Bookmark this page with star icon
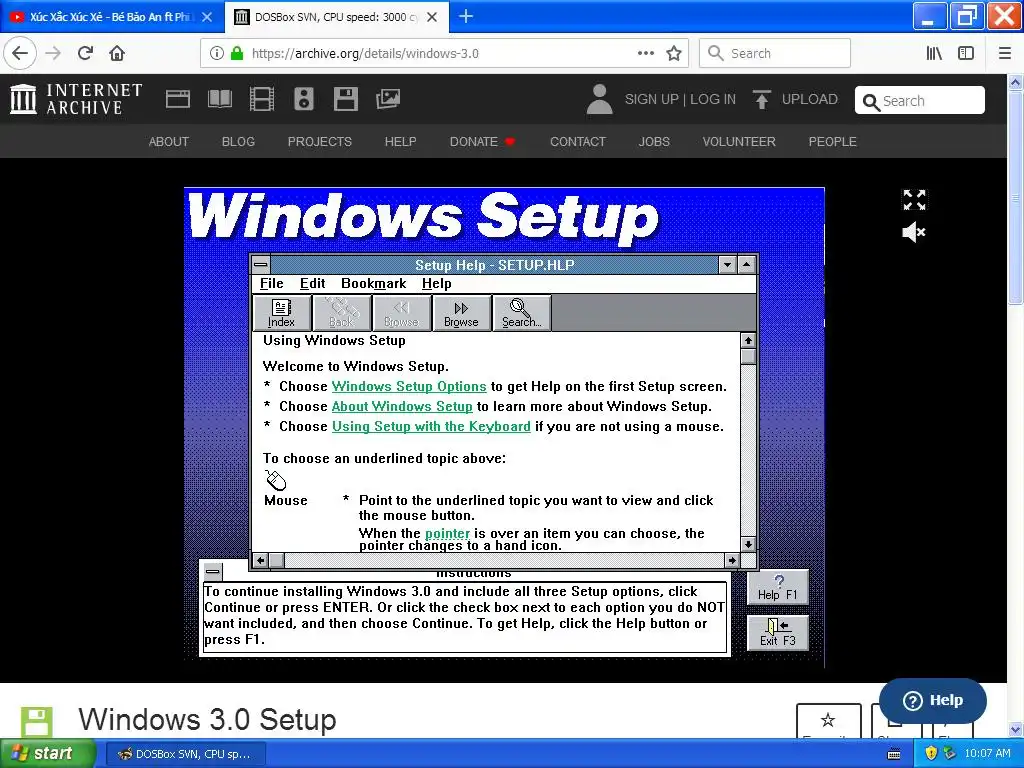 point(674,53)
